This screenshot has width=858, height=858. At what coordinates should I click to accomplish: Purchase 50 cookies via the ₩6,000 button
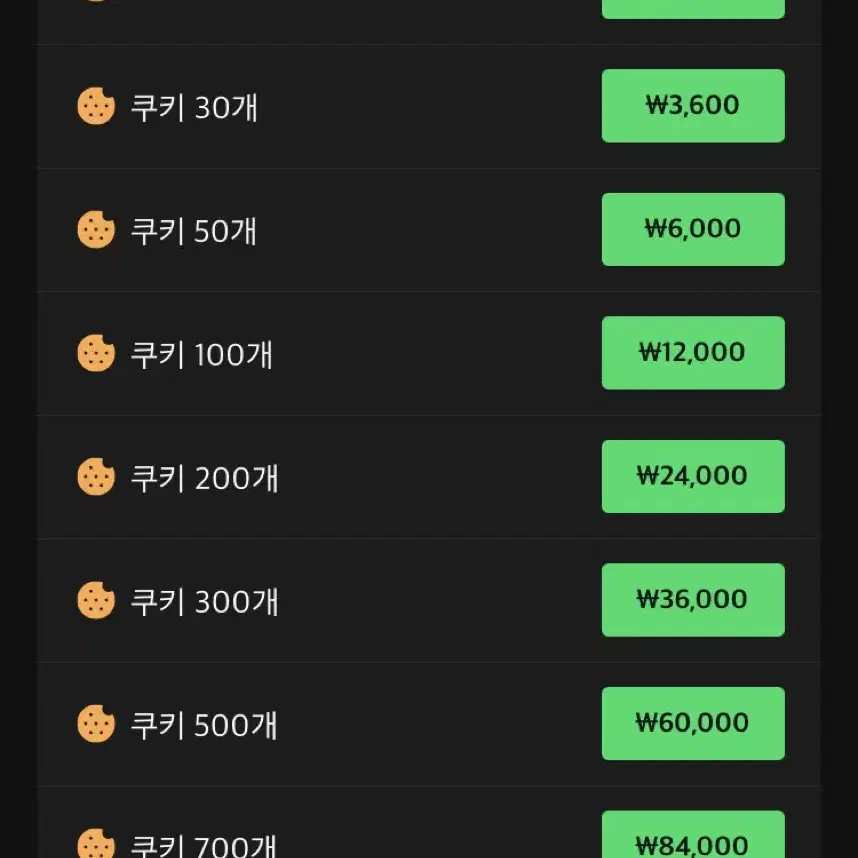click(x=693, y=229)
